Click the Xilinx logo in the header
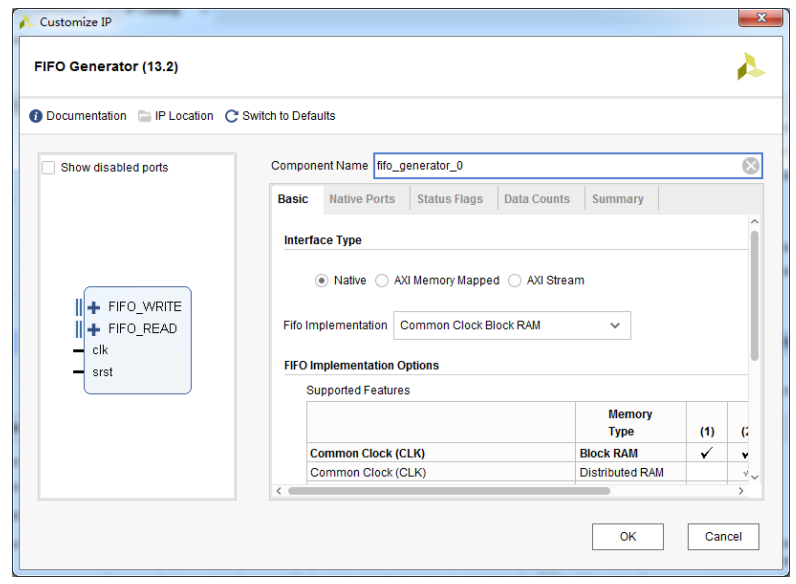Screen dimensions: 796x584 pyautogui.click(x=751, y=67)
